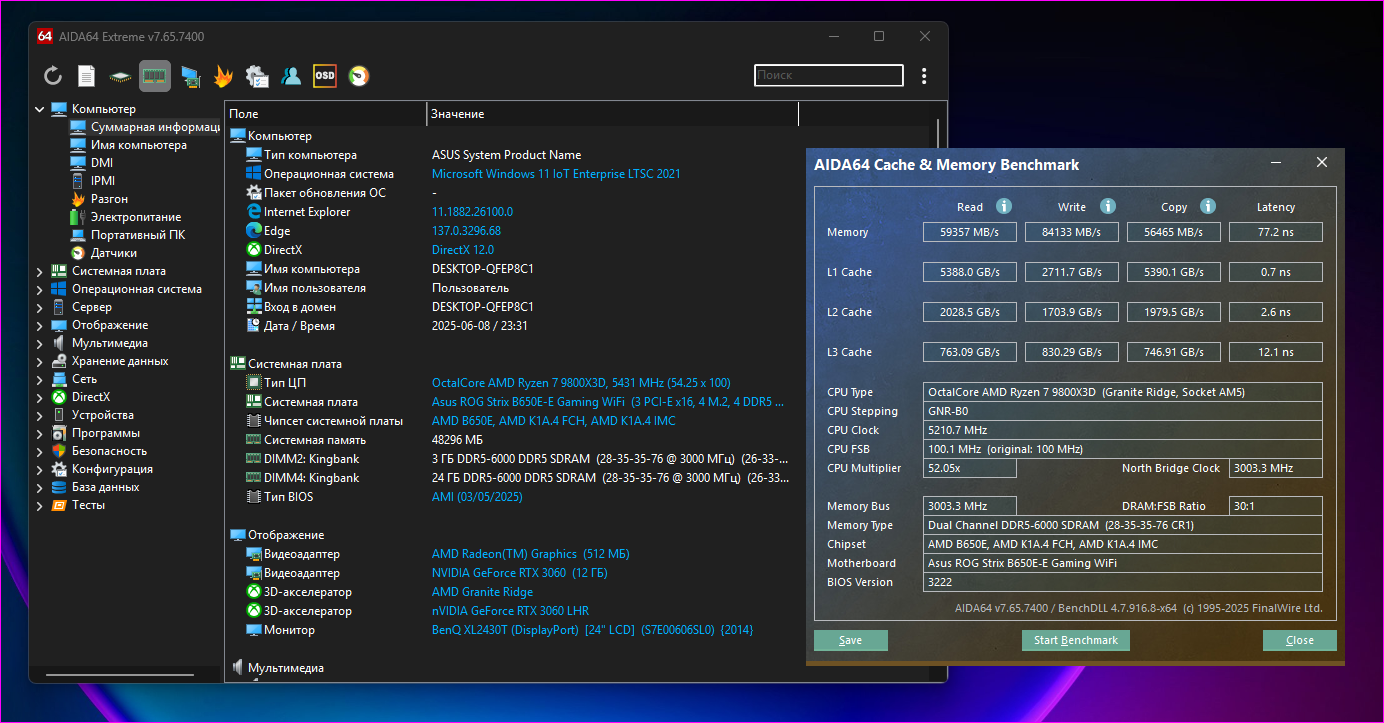
Task: Click the 'Save' button in benchmark window
Action: (850, 640)
